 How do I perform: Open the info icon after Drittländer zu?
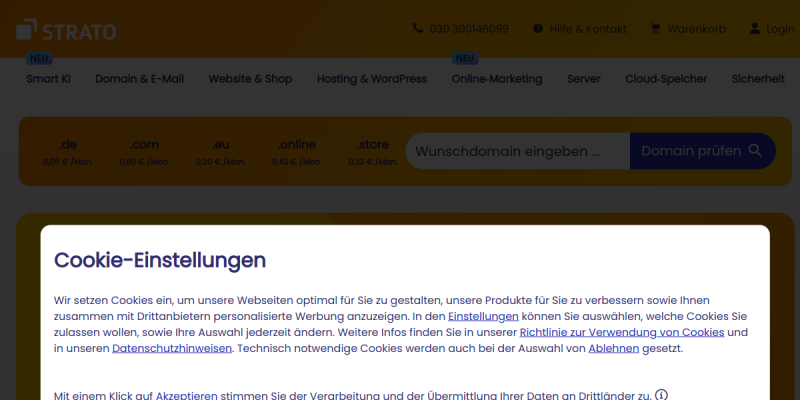(661, 395)
